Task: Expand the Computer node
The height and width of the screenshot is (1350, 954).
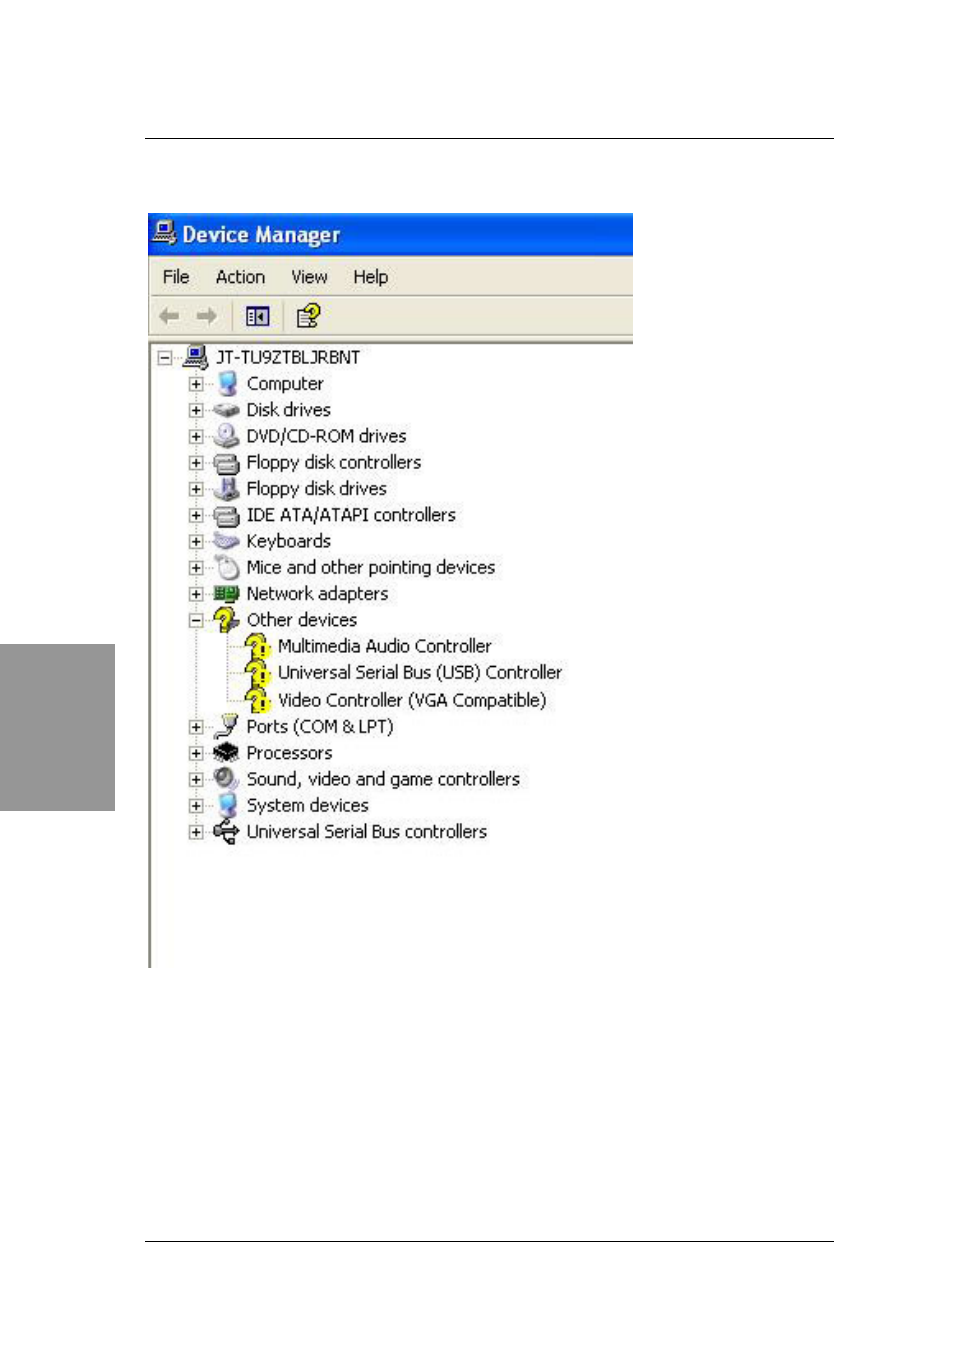Action: pyautogui.click(x=196, y=384)
